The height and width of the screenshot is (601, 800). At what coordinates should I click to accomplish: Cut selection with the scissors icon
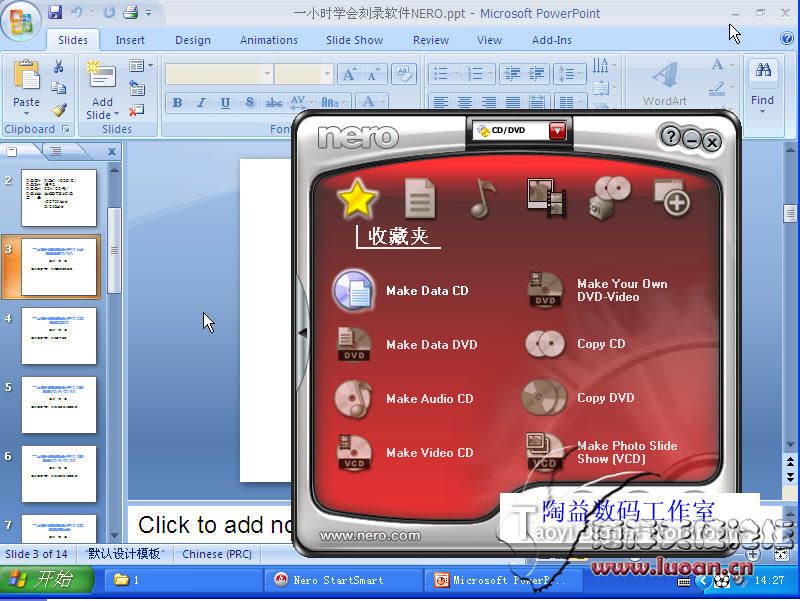click(x=59, y=66)
